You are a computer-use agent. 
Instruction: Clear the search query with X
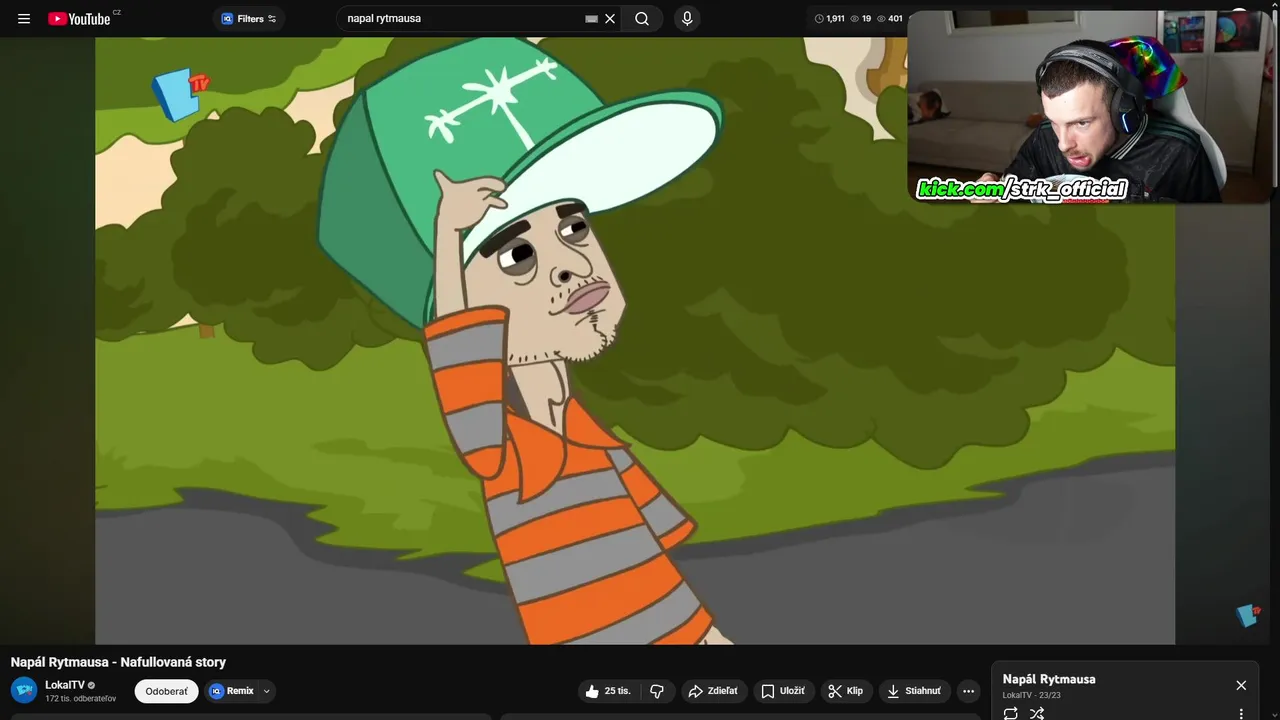[x=610, y=18]
